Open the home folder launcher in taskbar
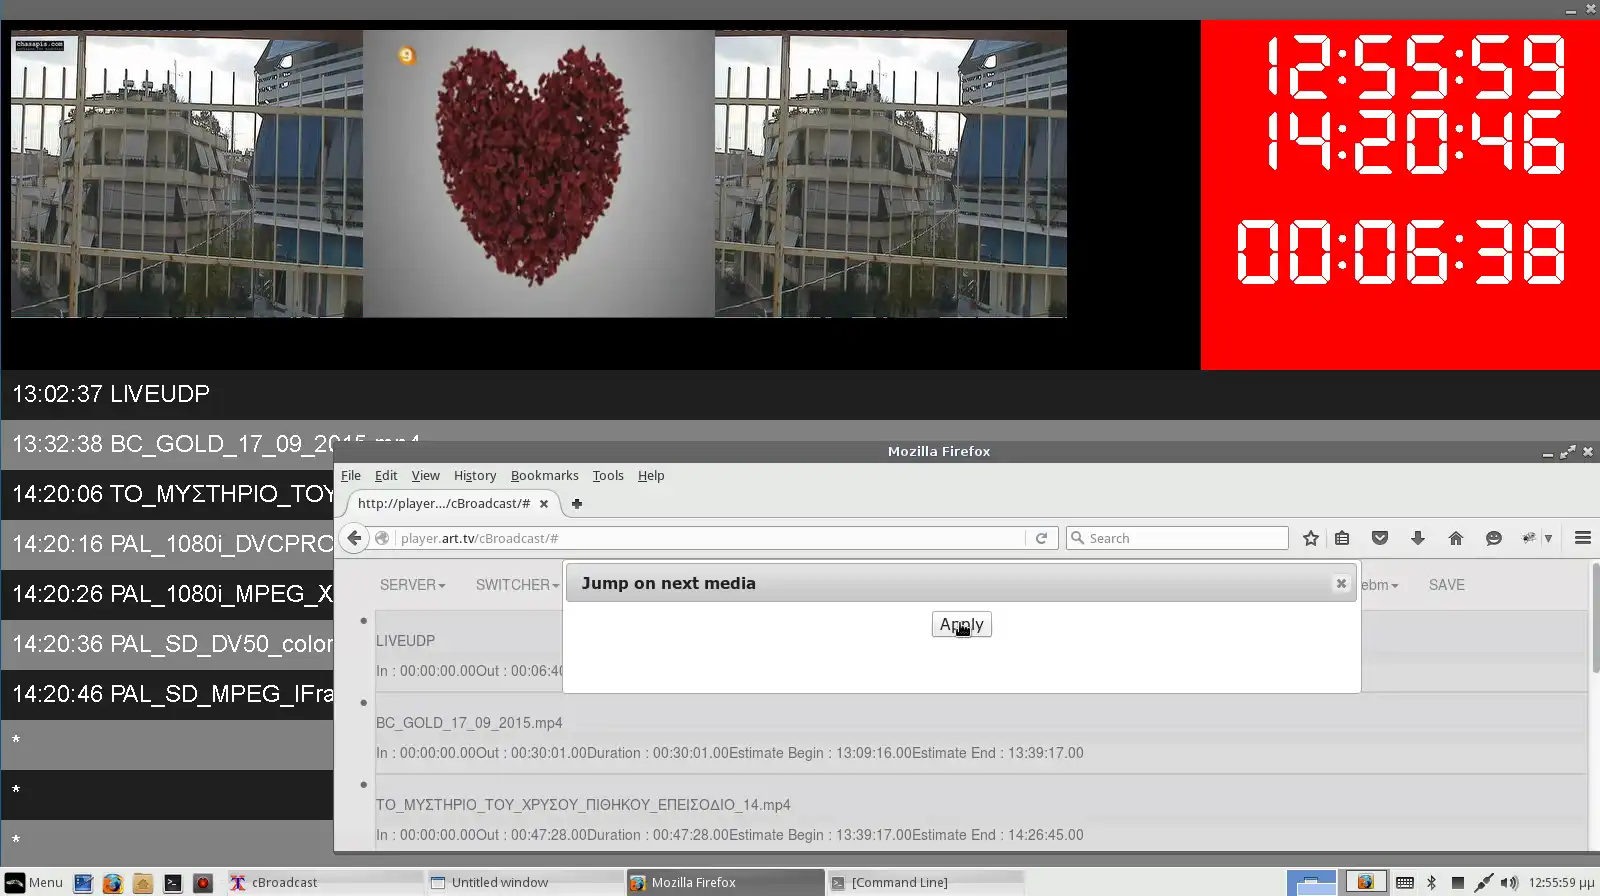This screenshot has height=896, width=1600. tap(143, 883)
